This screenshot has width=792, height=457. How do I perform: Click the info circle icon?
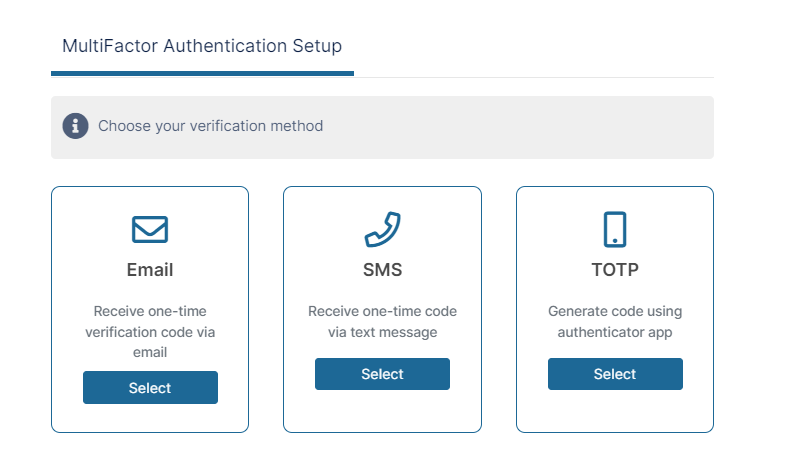tap(75, 126)
